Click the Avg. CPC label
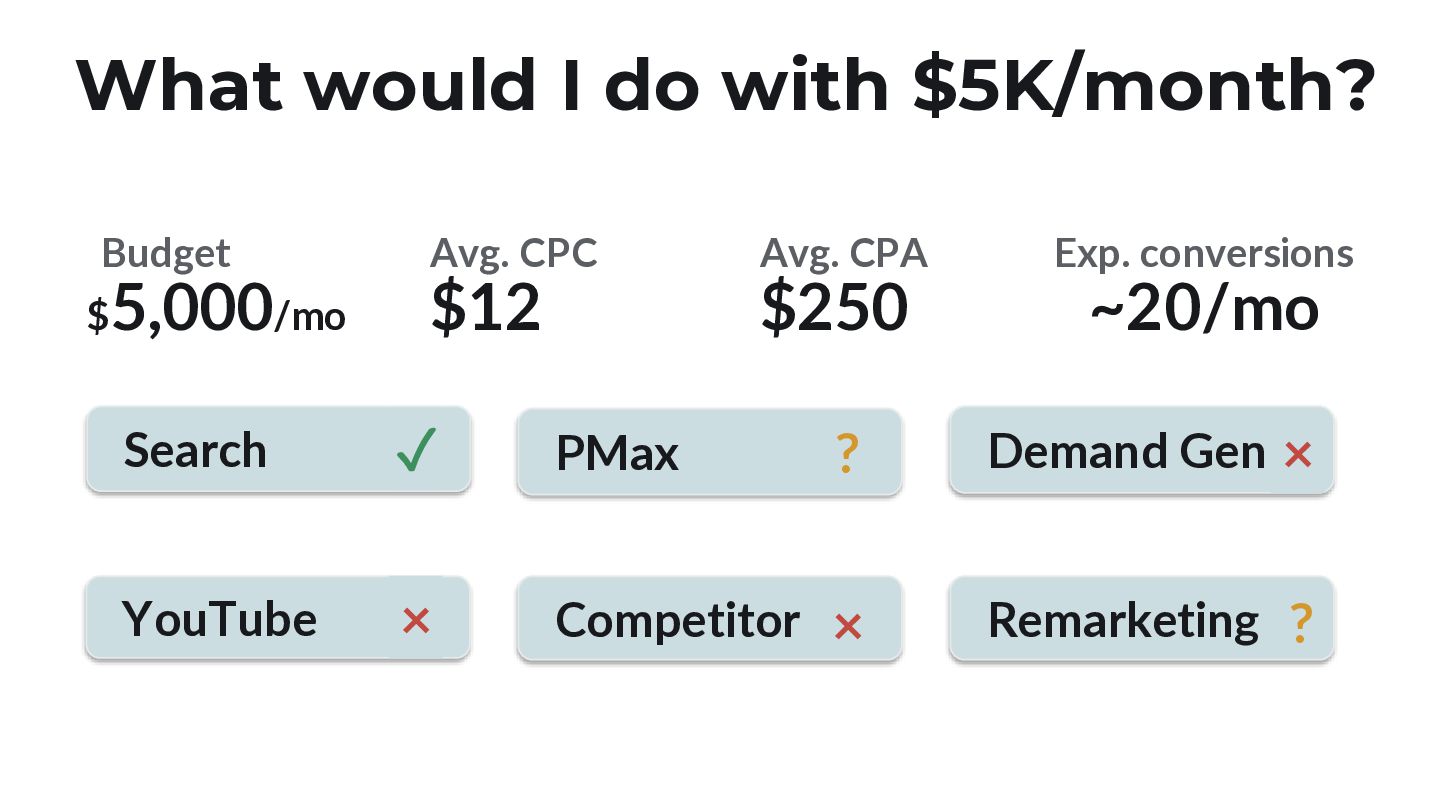Screen dimensions: 1440x810 (514, 254)
